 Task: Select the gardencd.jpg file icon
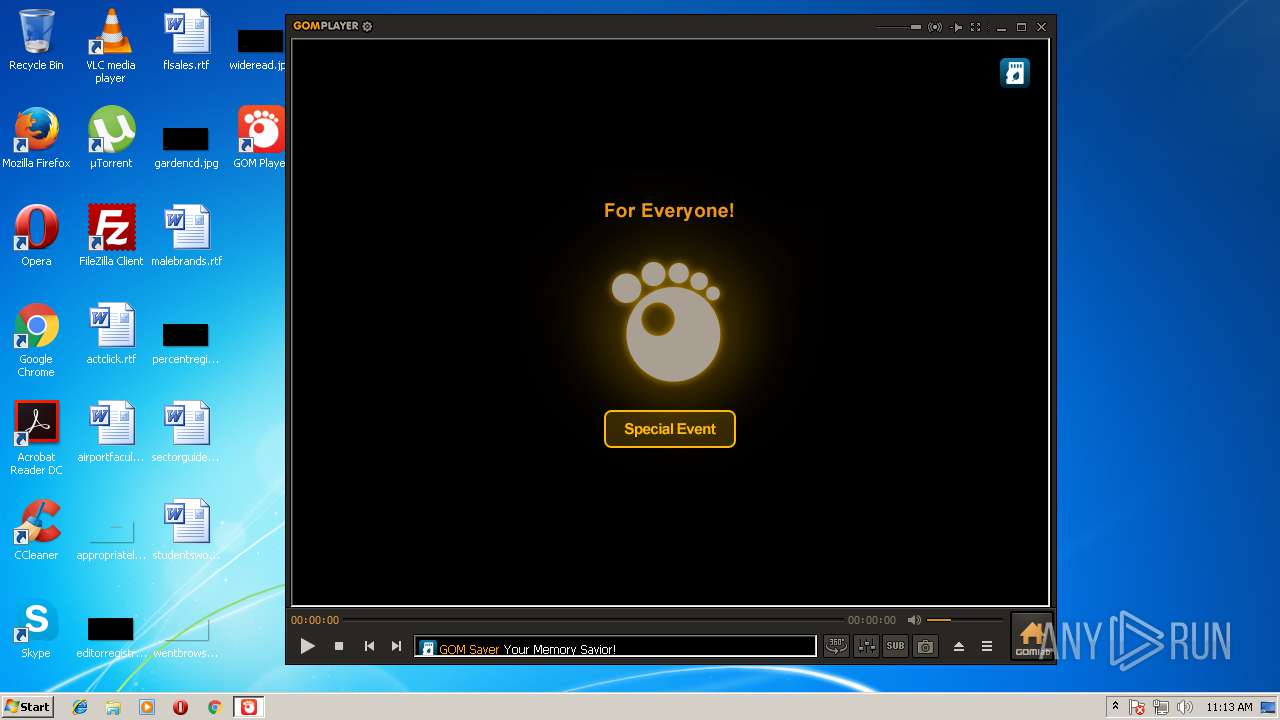(186, 146)
